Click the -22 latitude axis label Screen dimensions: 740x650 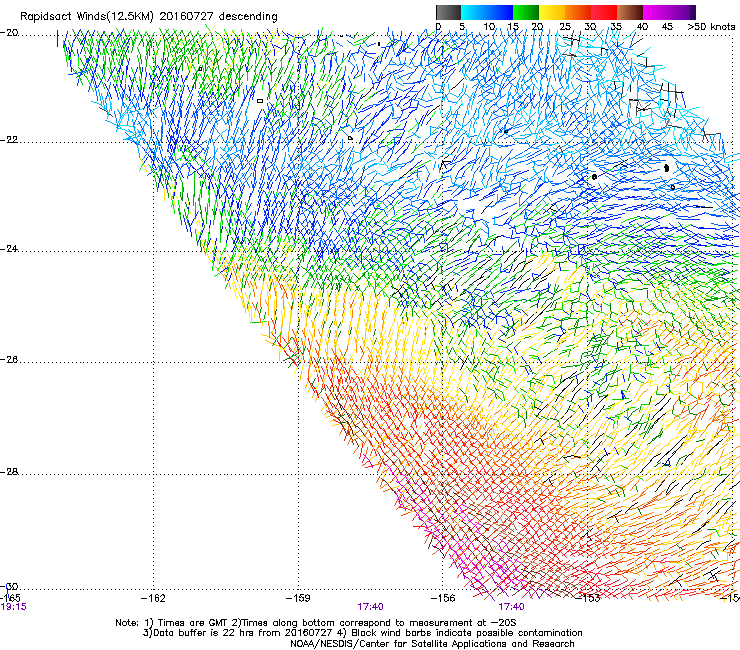point(9,140)
